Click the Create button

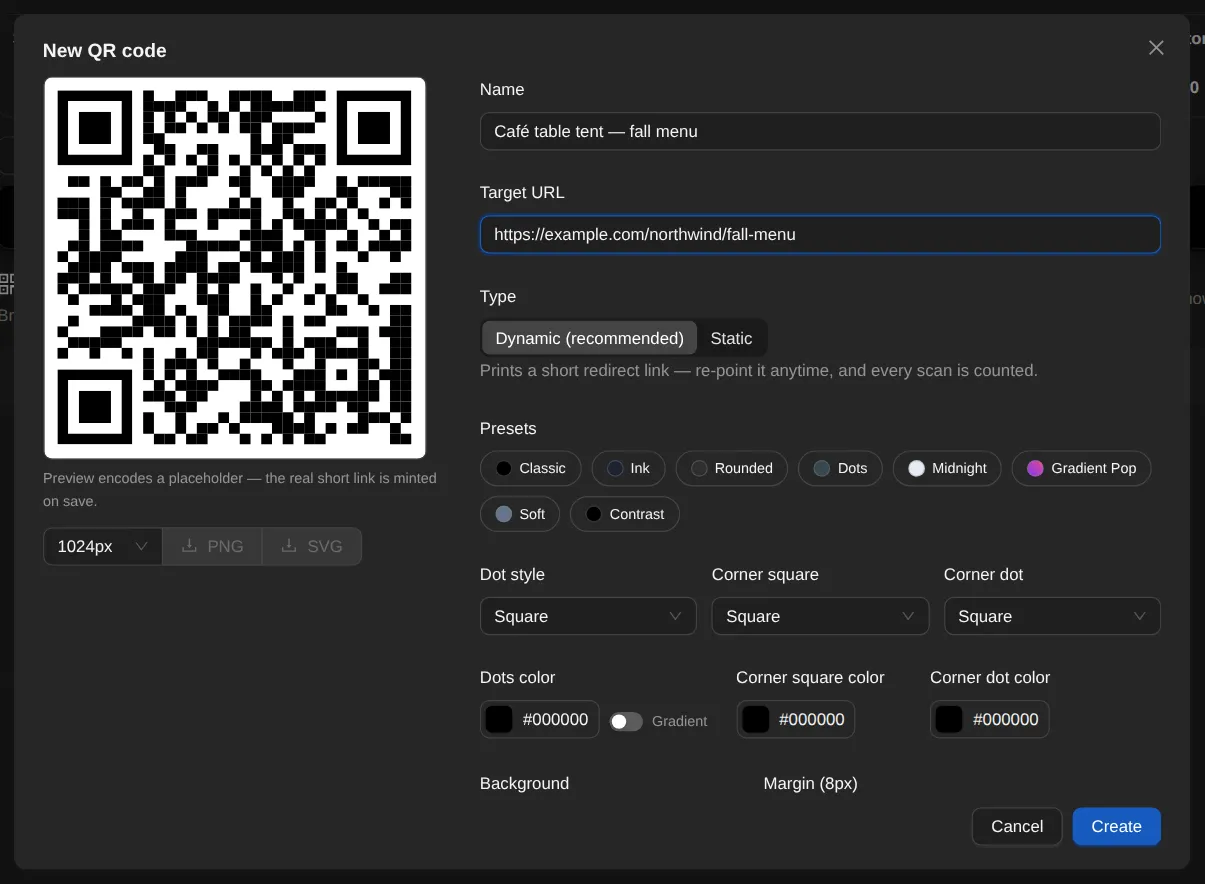click(x=1116, y=826)
